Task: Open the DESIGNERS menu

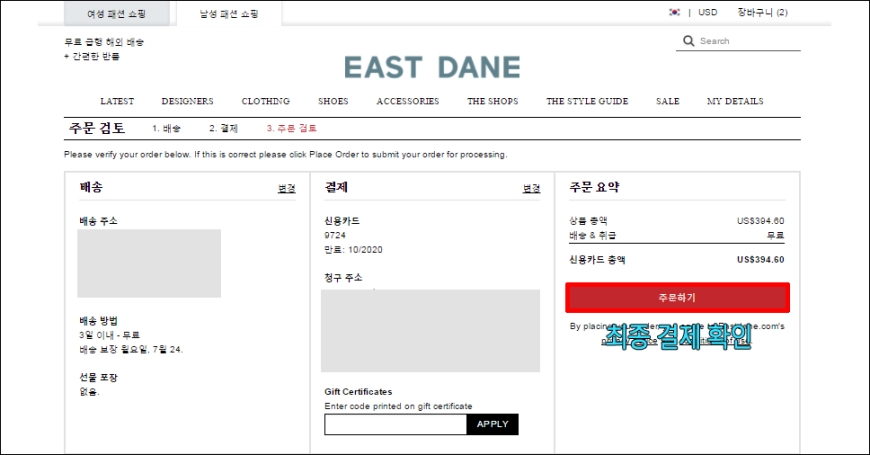Action: coord(188,101)
